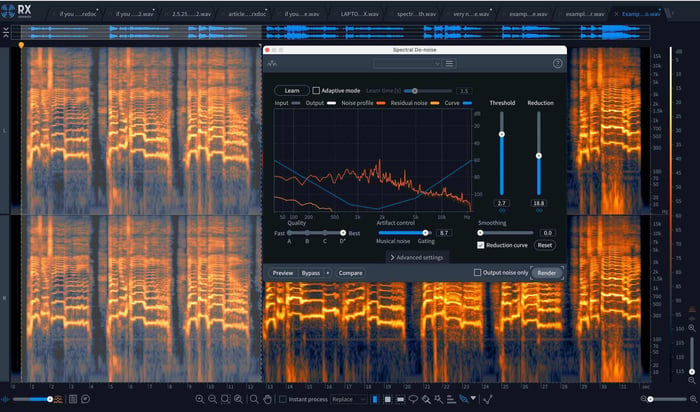This screenshot has height=412, width=700.
Task: Open the brush tool options arrow
Action: tap(473, 398)
